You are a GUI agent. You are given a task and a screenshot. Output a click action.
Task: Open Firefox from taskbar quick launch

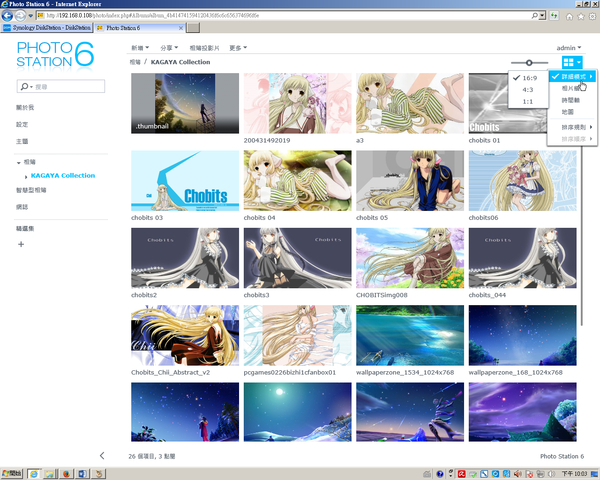tap(66, 474)
